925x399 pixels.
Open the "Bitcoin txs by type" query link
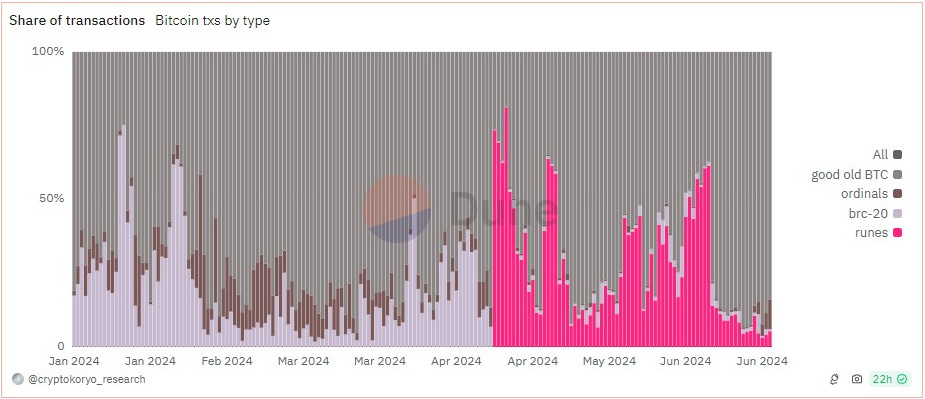(212, 20)
